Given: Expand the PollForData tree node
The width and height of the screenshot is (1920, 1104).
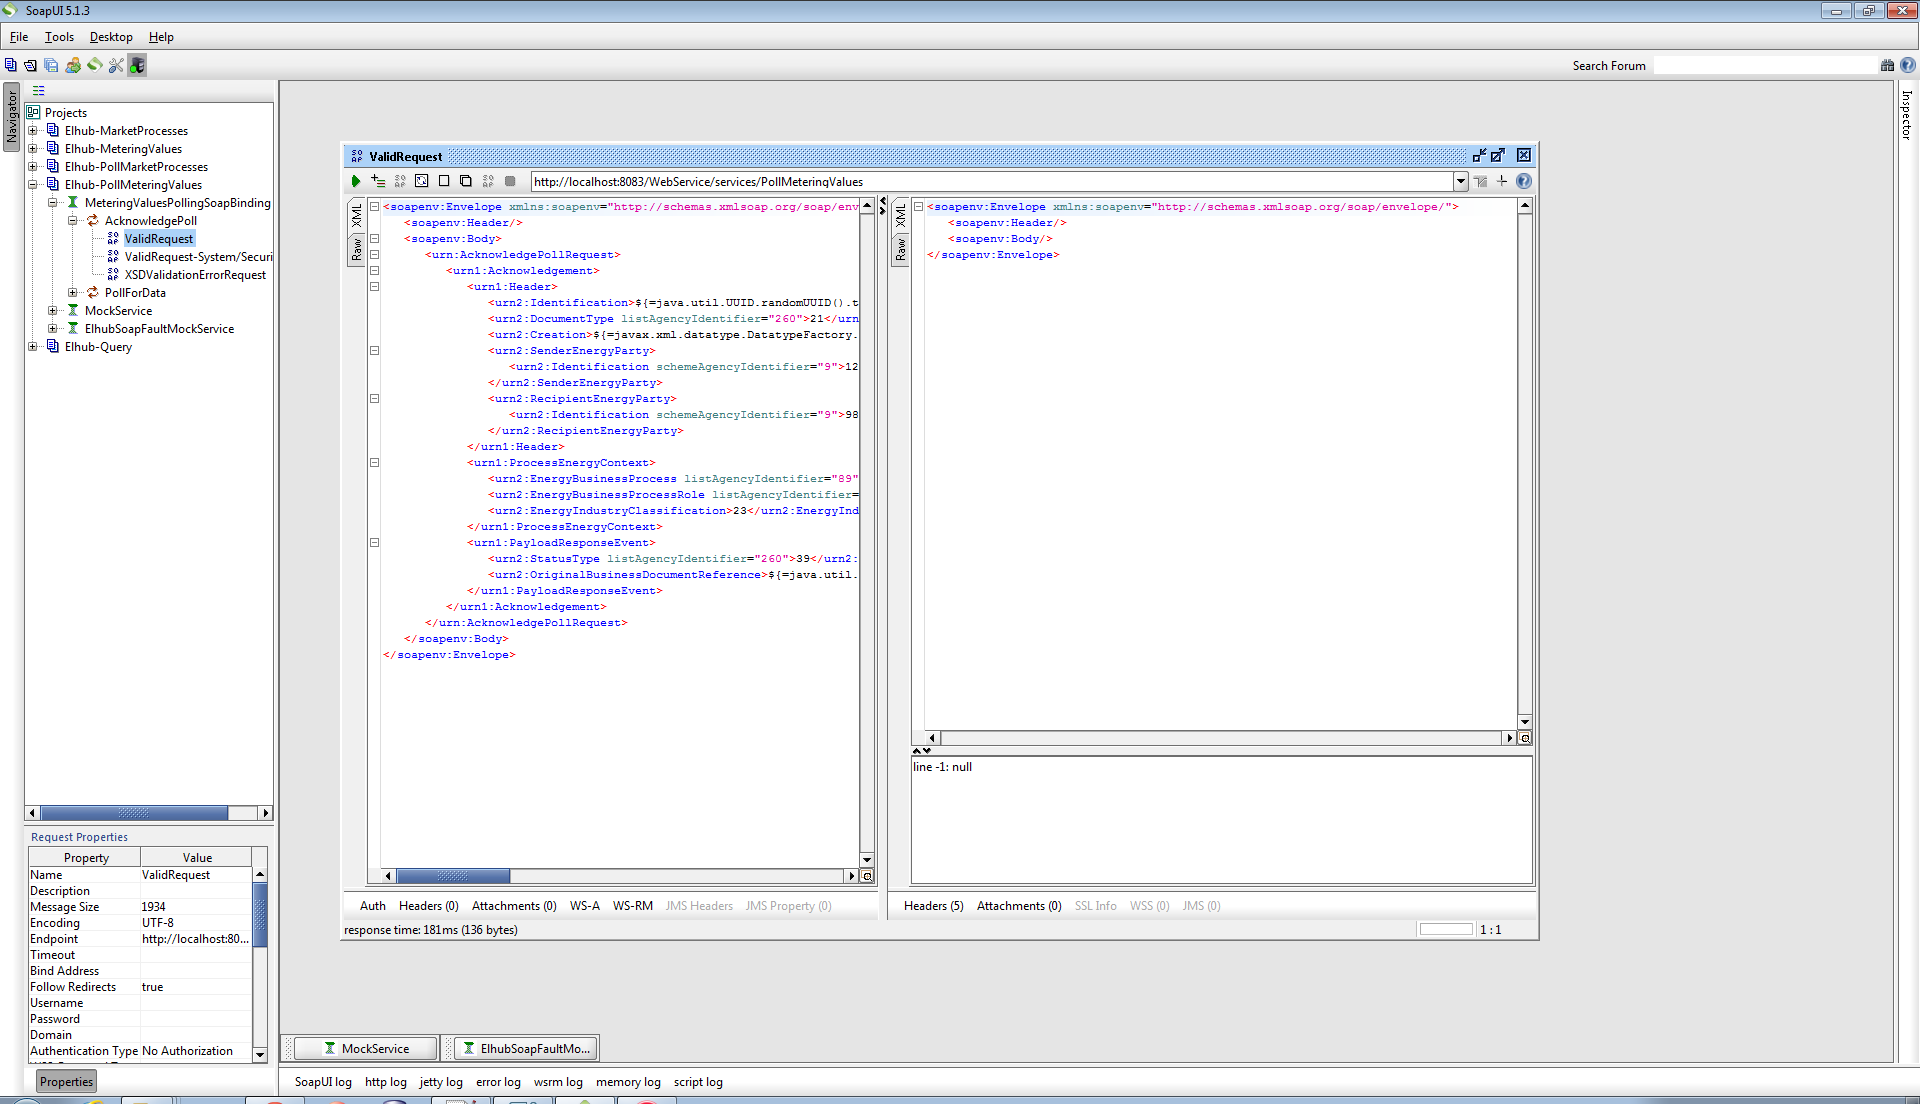Looking at the screenshot, I should click(x=73, y=293).
